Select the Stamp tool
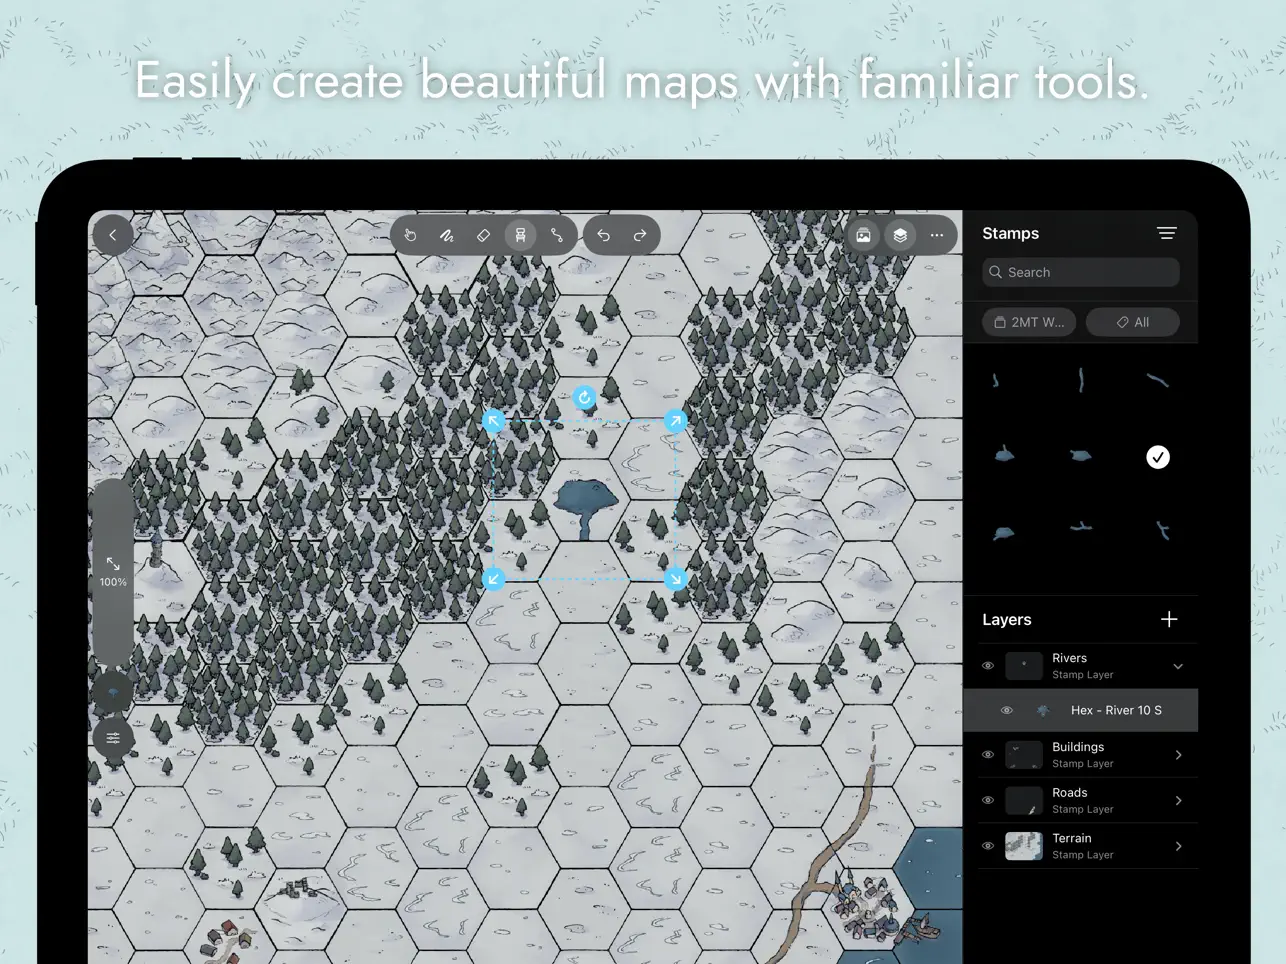Image resolution: width=1286 pixels, height=964 pixels. tap(520, 235)
